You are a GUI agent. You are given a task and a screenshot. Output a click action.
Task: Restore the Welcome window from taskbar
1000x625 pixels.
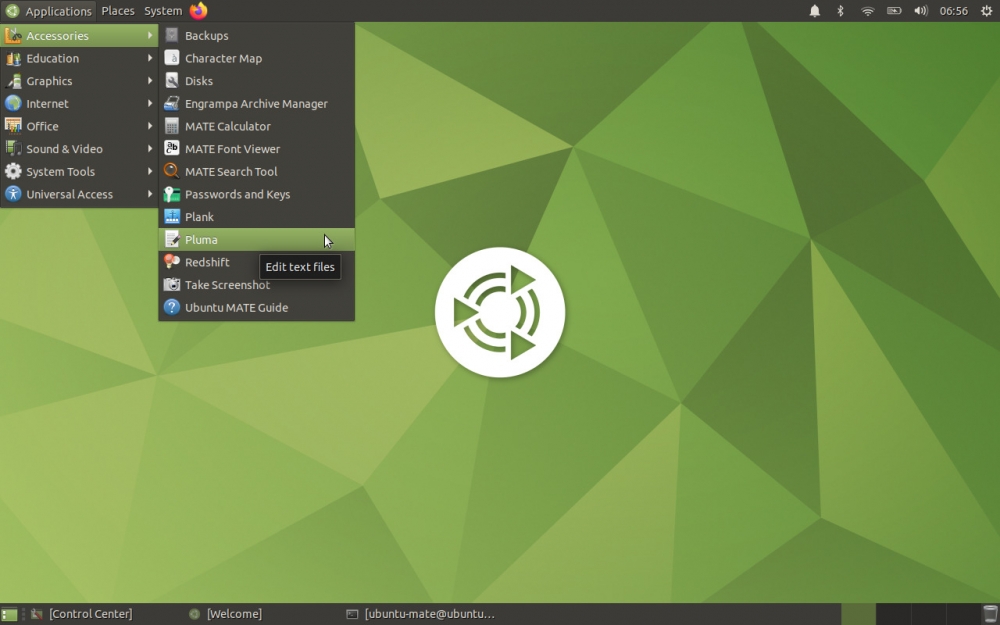(226, 614)
